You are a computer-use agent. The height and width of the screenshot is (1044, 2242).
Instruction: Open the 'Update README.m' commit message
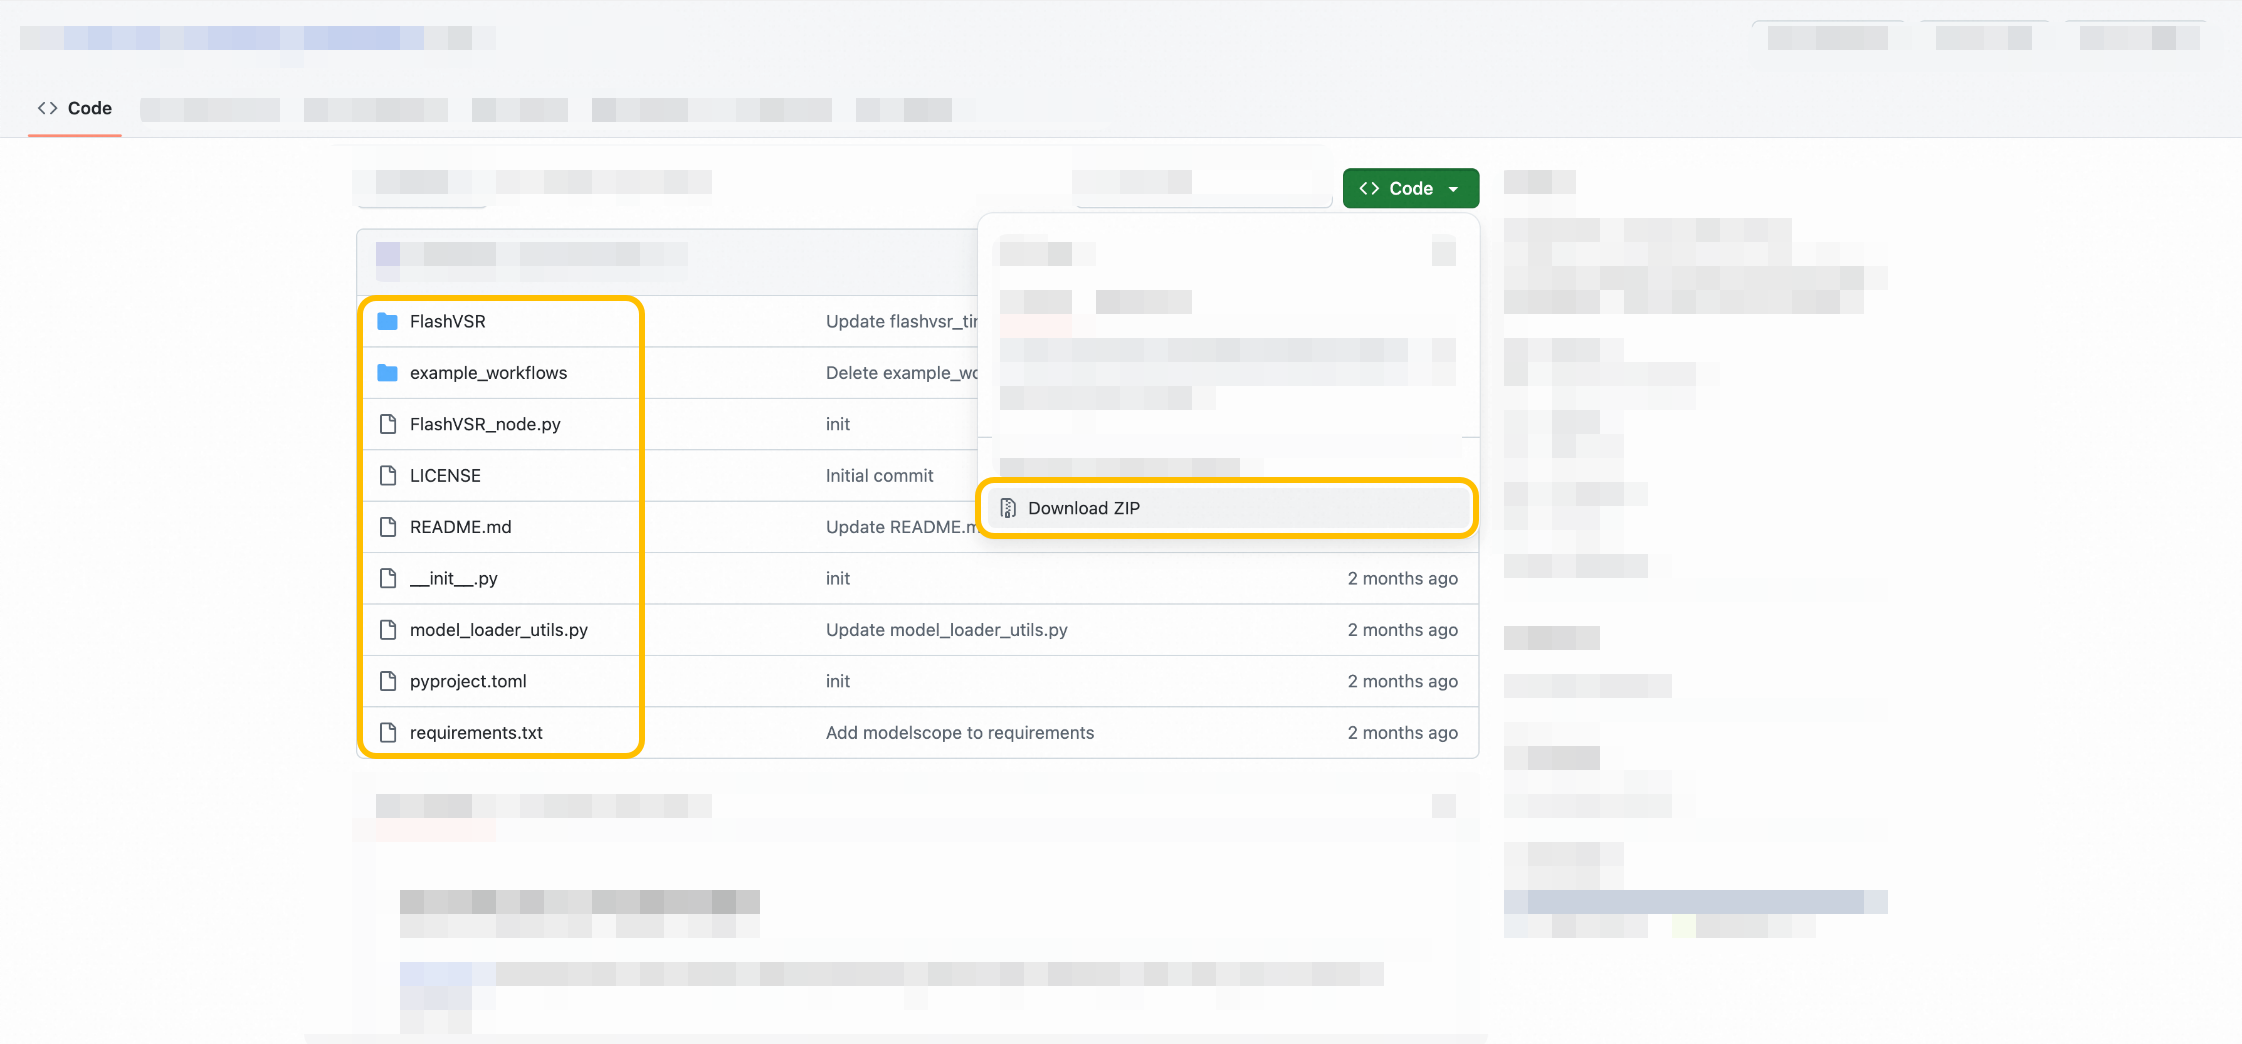(x=901, y=527)
